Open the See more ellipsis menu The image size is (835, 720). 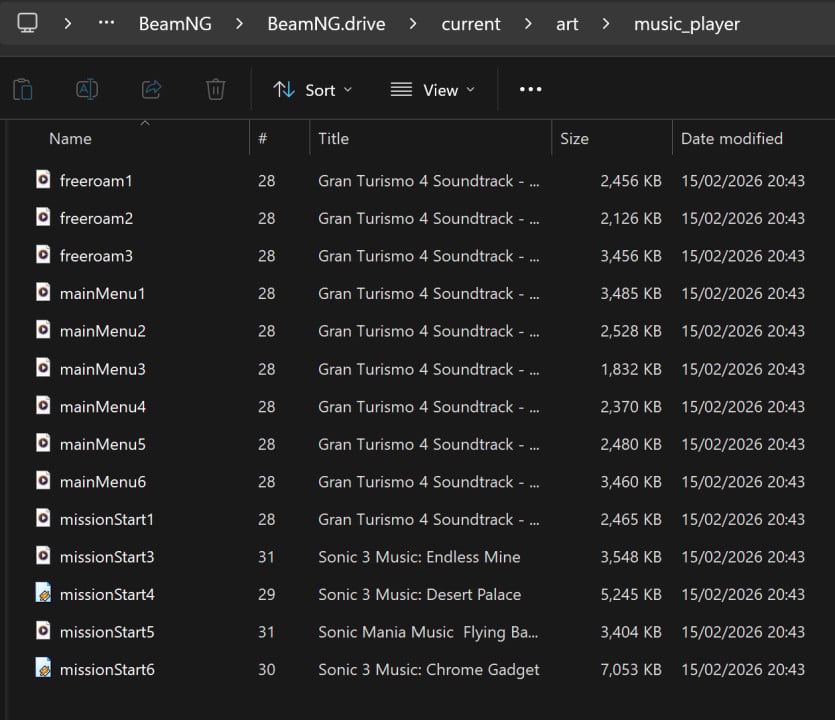pos(530,89)
